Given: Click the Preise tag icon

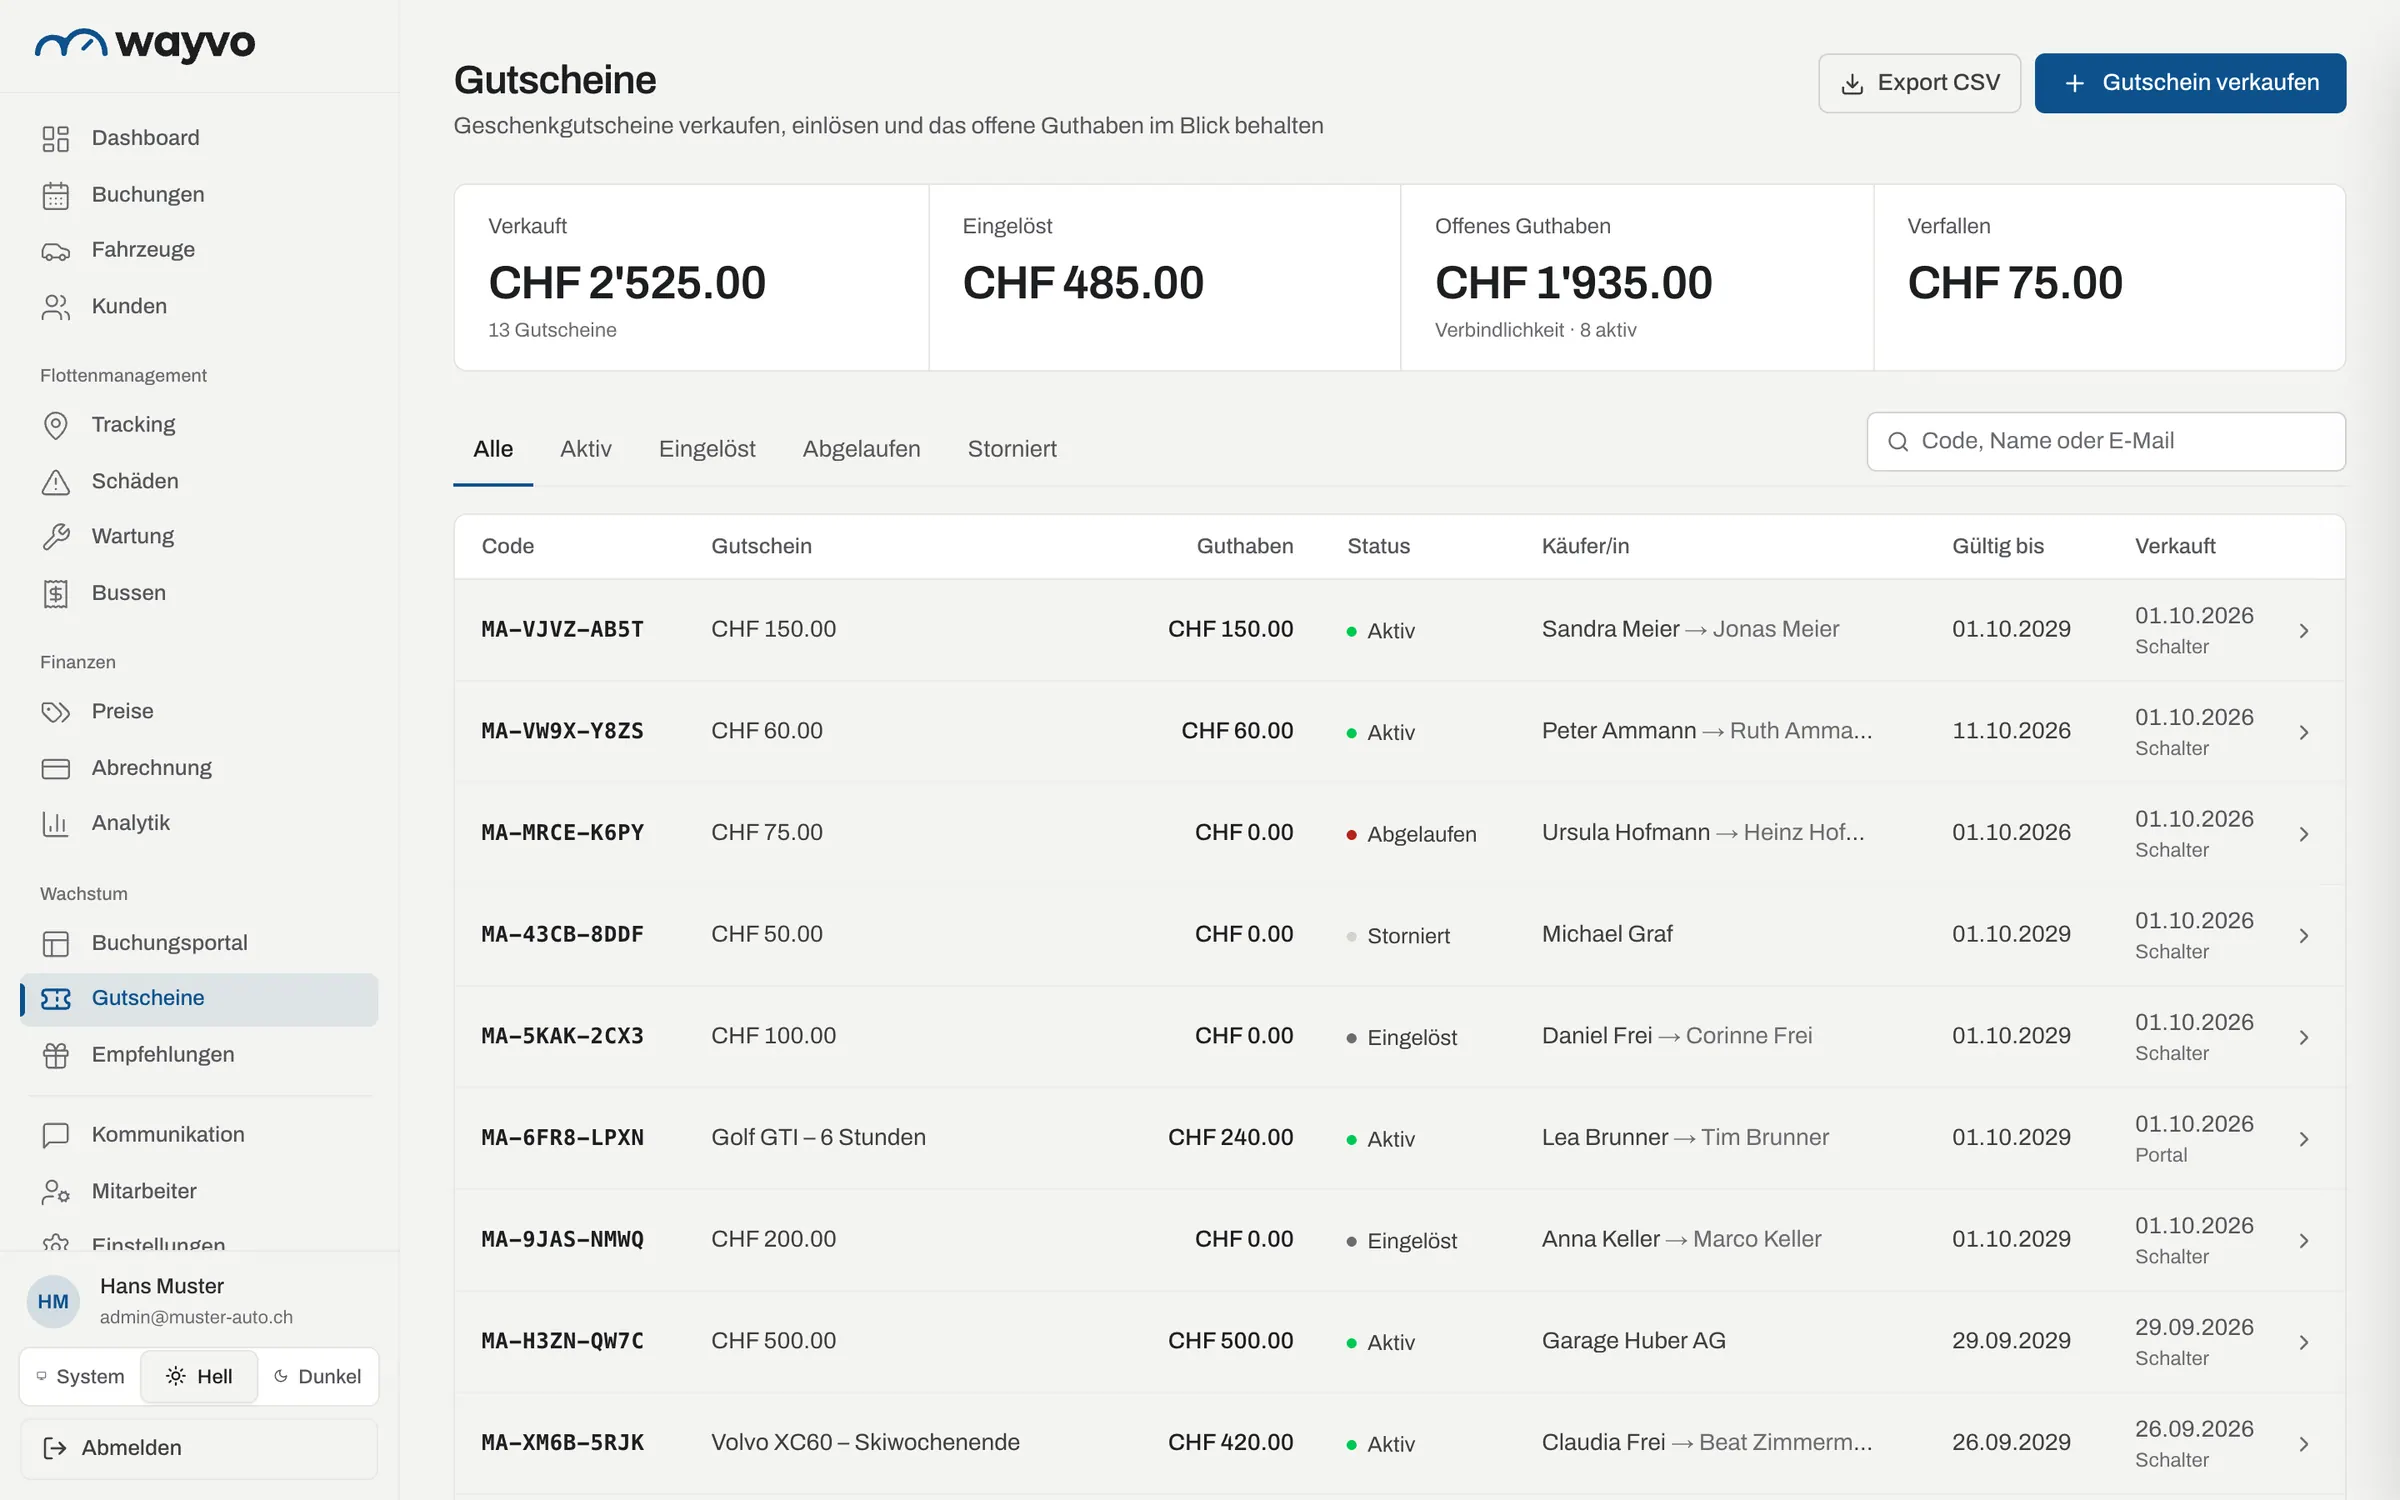Looking at the screenshot, I should pos(56,712).
